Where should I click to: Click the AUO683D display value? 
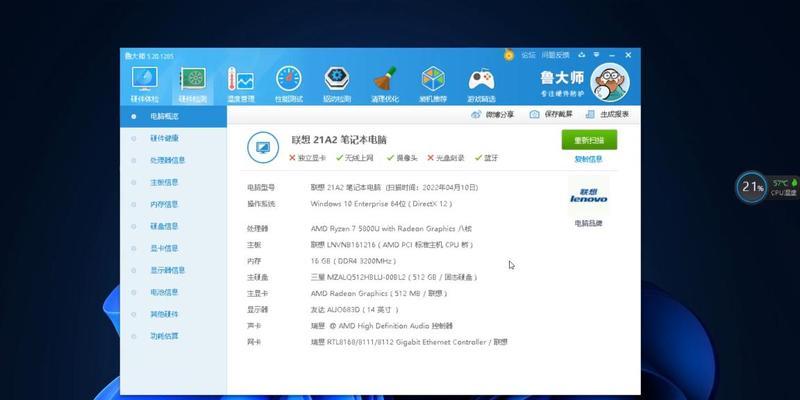pyautogui.click(x=355, y=310)
